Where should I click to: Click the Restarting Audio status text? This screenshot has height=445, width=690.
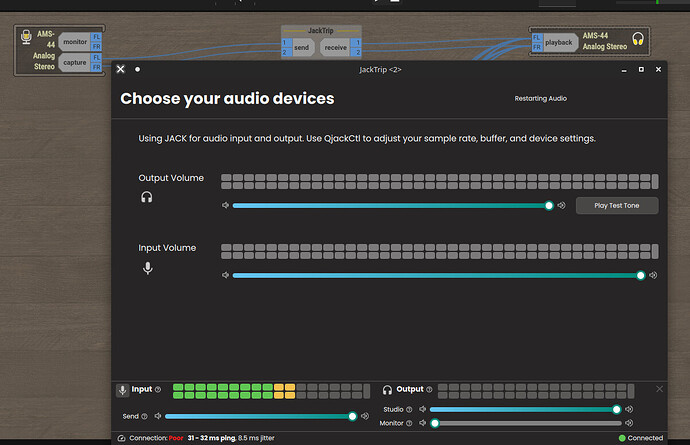(x=540, y=99)
